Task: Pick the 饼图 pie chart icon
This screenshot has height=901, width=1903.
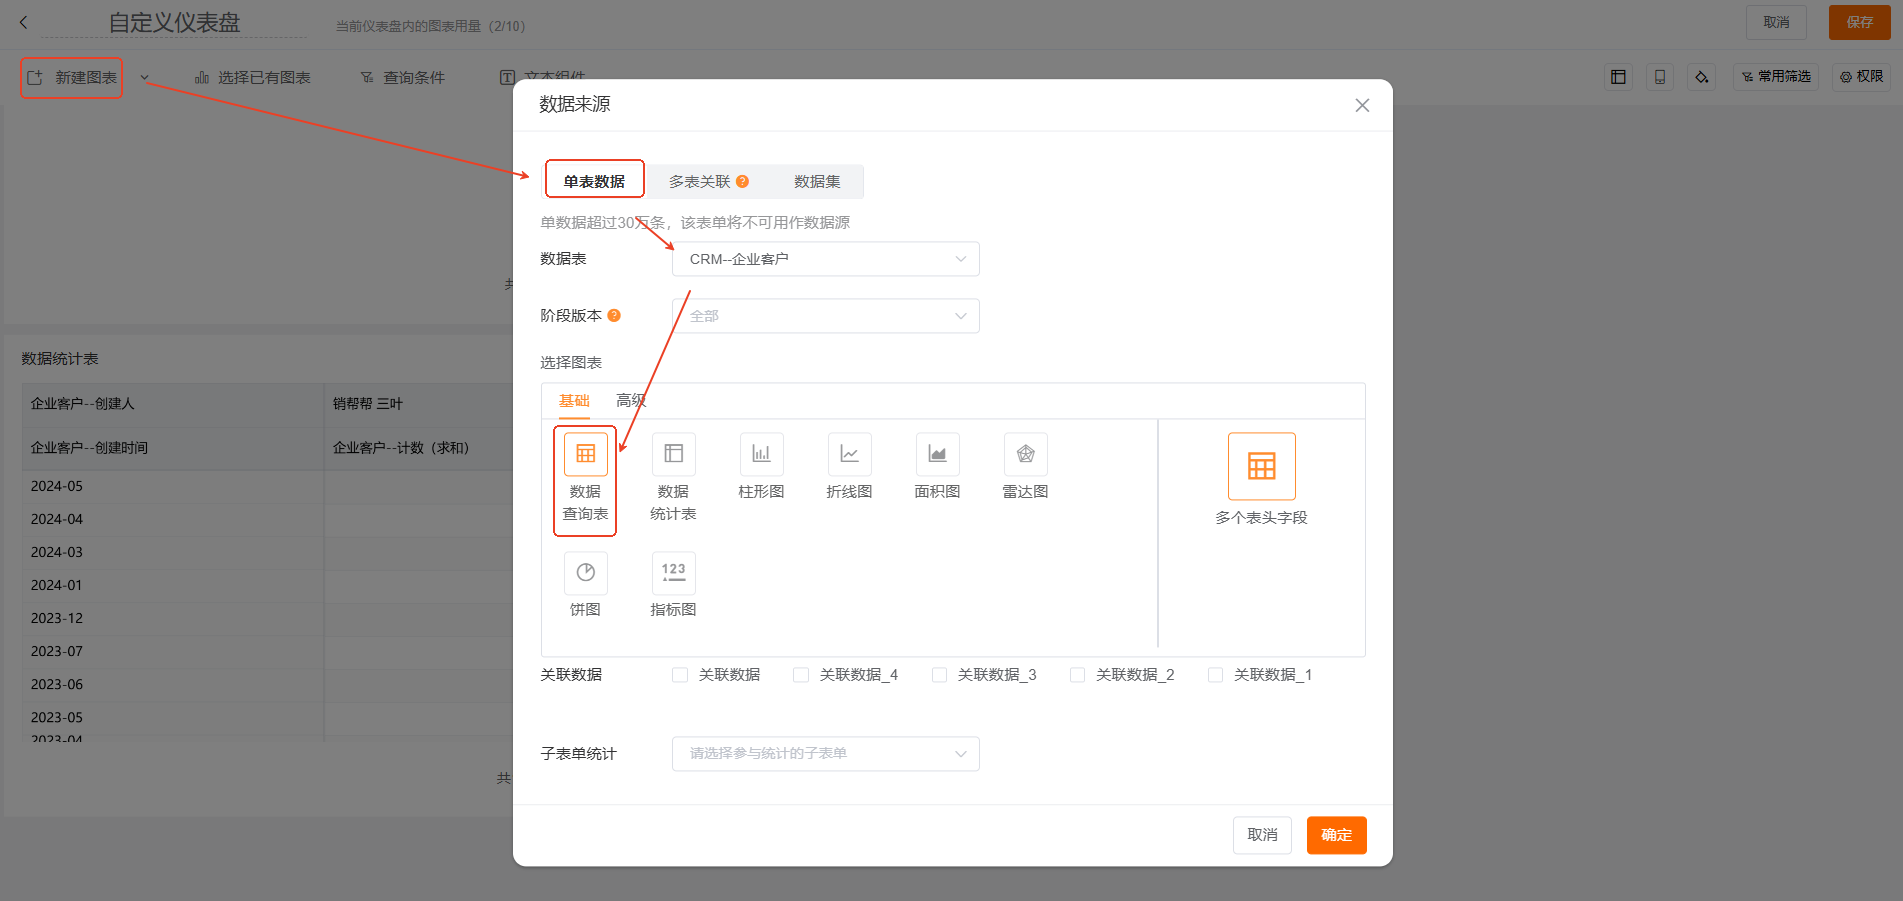Action: [x=585, y=573]
